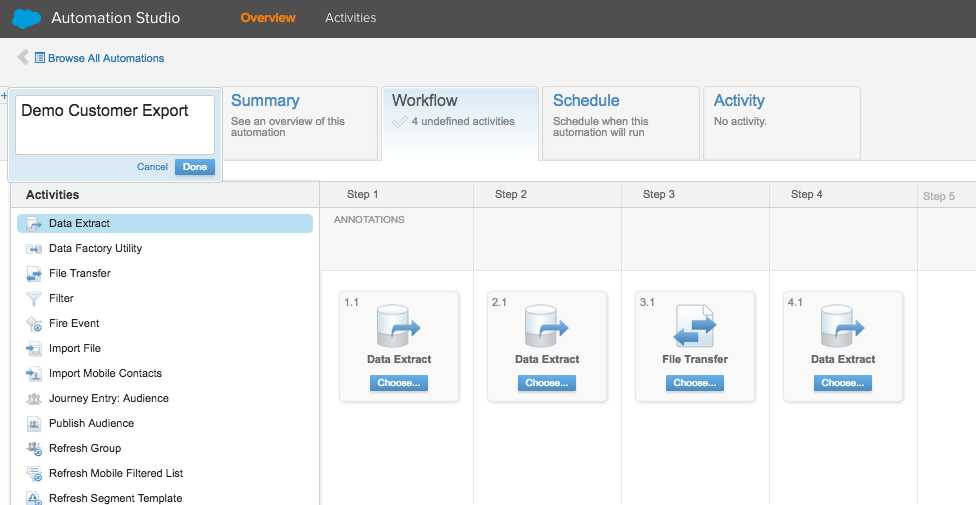Click the automation name text field
Image resolution: width=976 pixels, height=505 pixels.
click(x=115, y=125)
